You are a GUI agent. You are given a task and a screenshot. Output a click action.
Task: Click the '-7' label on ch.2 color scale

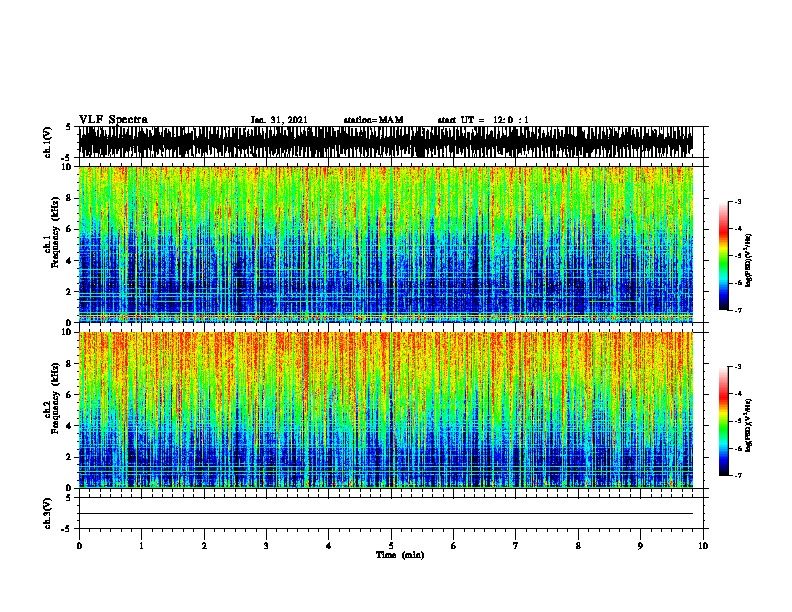(737, 476)
